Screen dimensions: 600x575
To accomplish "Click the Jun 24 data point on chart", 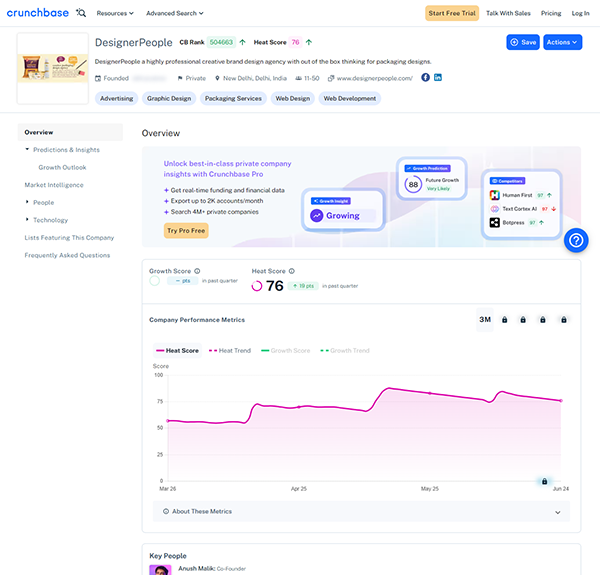I will pyautogui.click(x=561, y=401).
